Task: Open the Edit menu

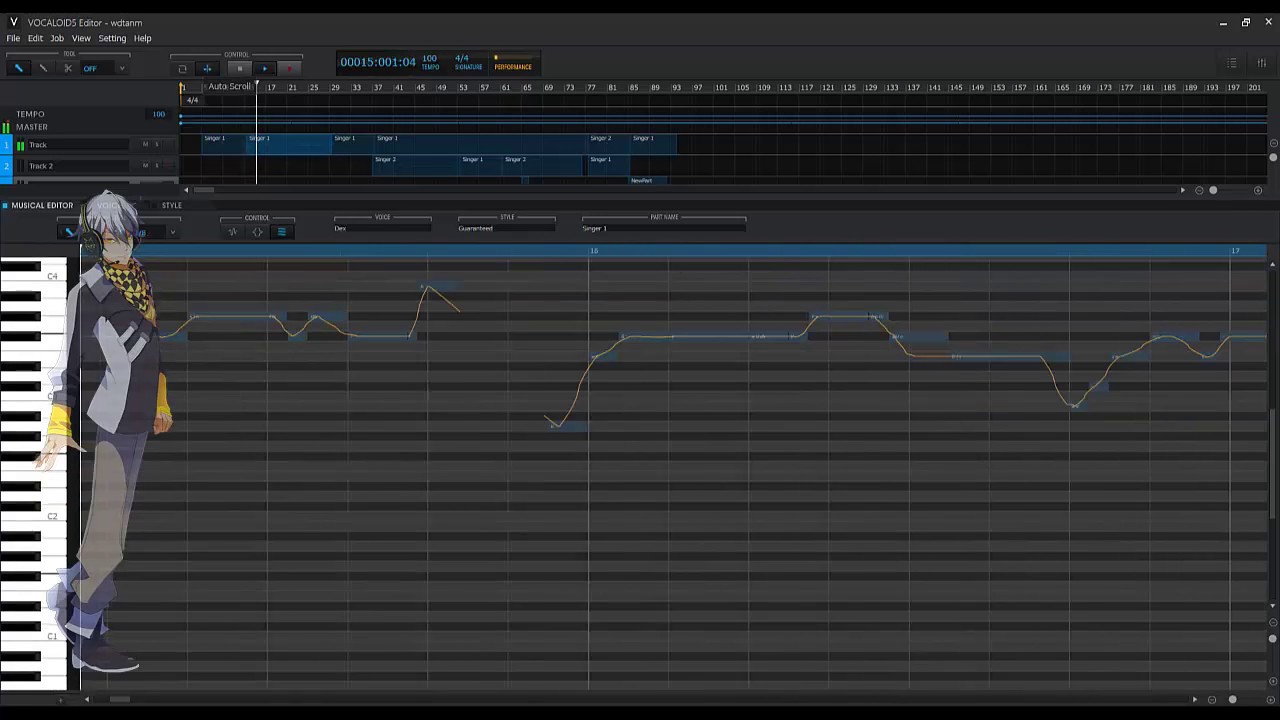Action: coord(35,38)
